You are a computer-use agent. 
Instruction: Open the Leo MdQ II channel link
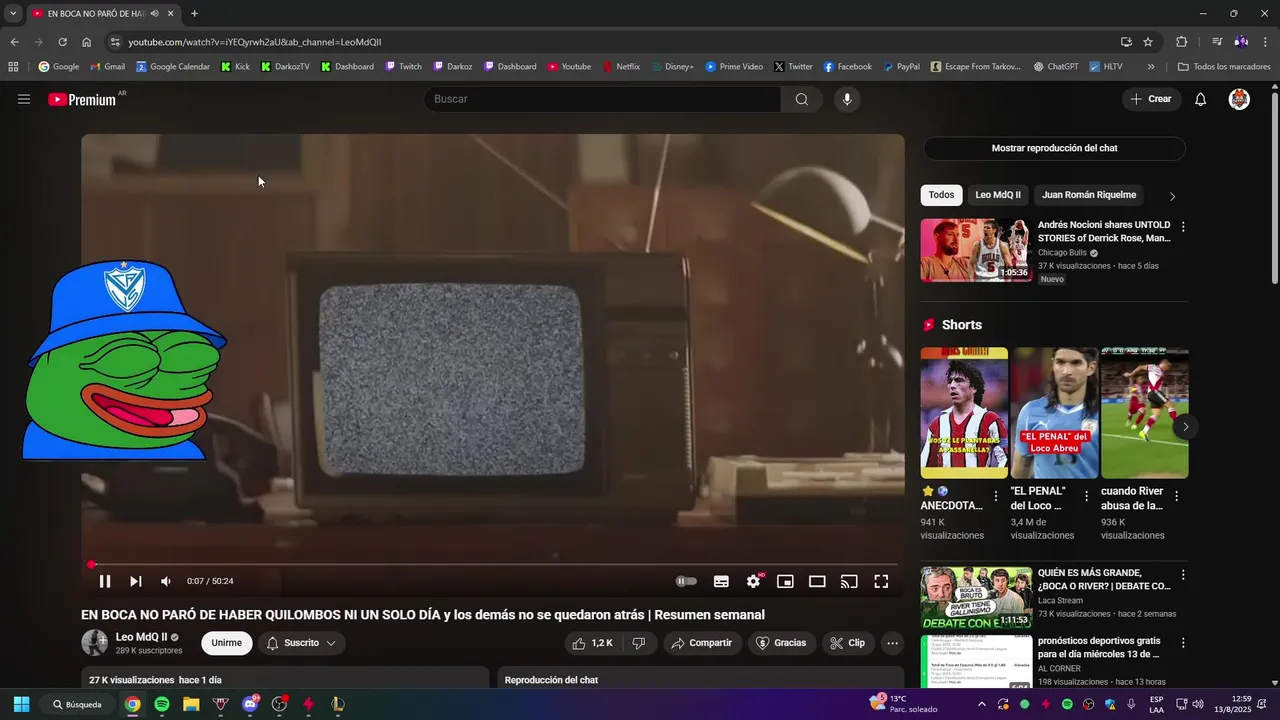coord(141,637)
